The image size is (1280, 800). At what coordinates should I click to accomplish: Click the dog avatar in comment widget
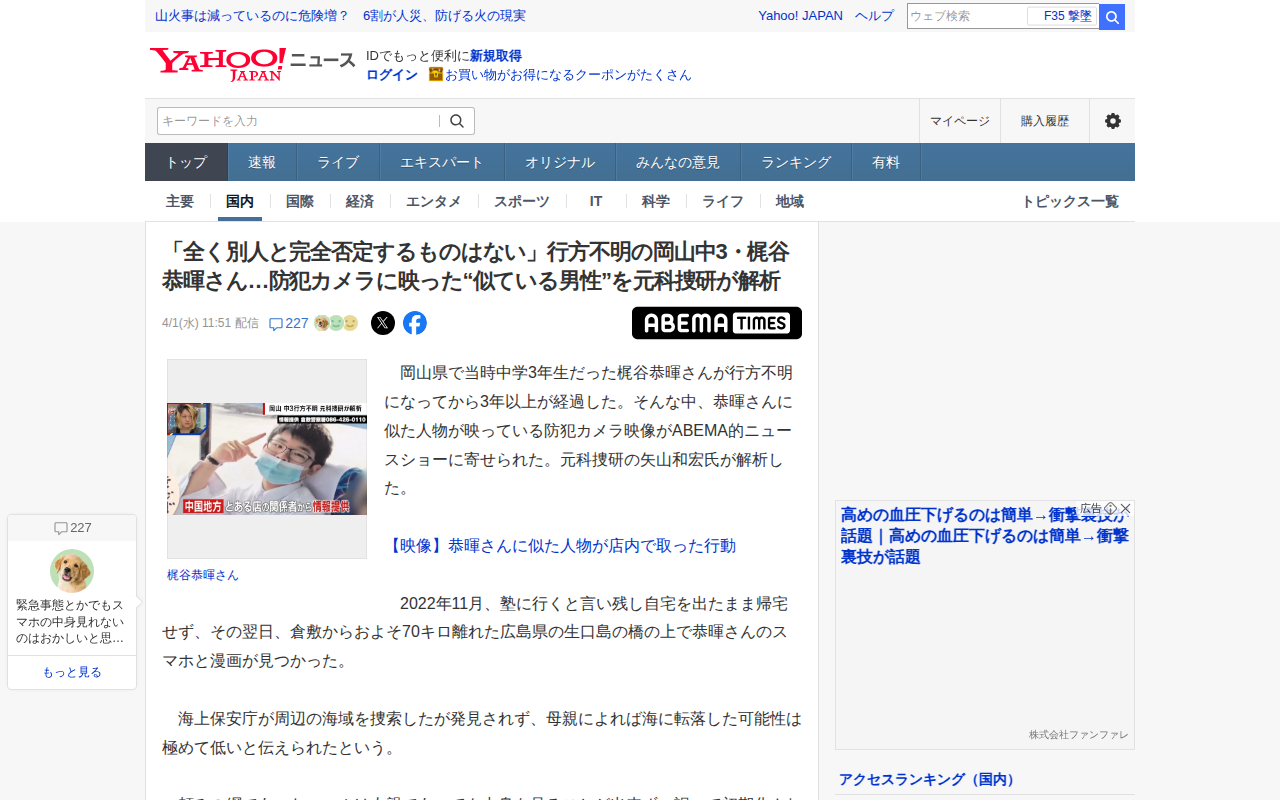click(72, 571)
